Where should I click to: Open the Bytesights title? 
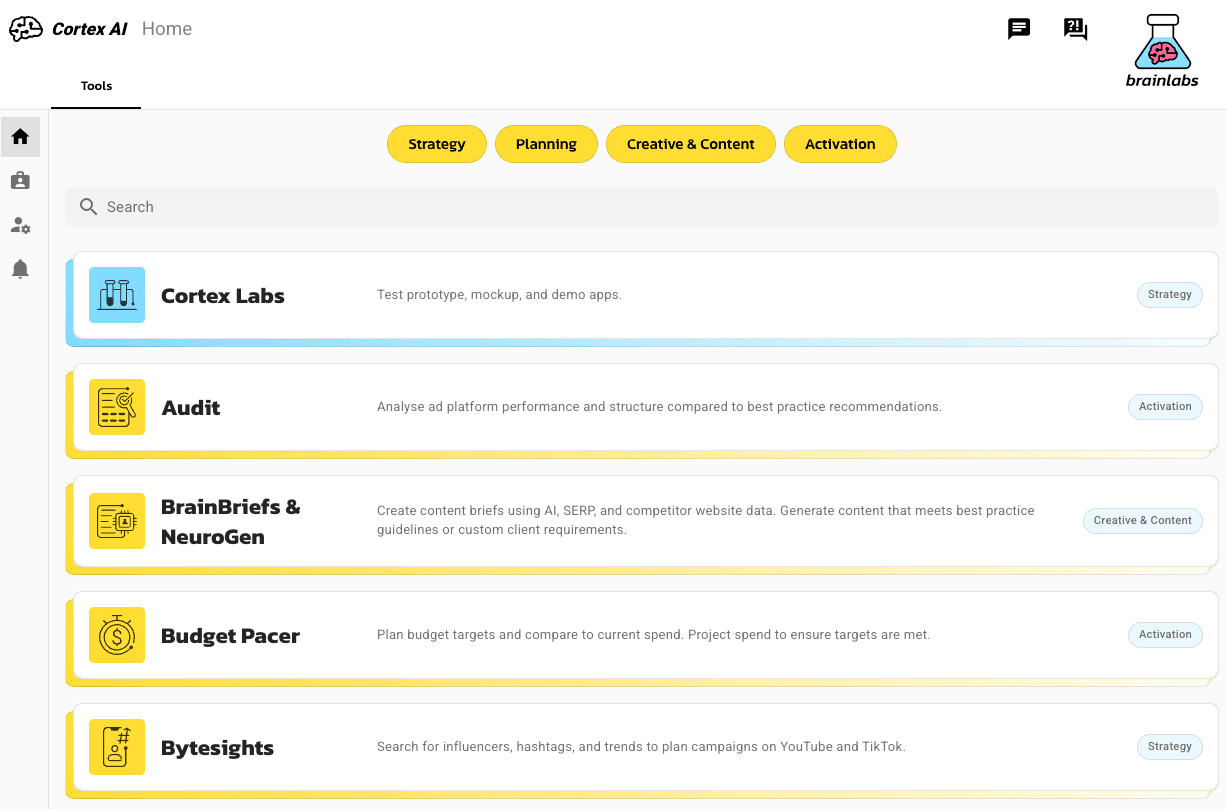coord(218,748)
